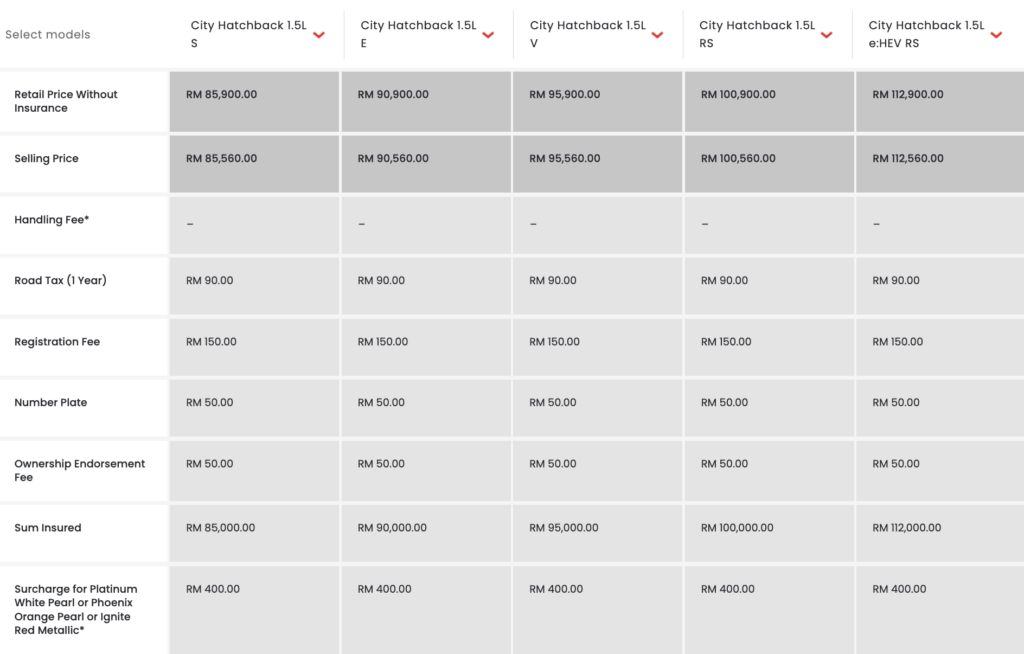1024x654 pixels.
Task: Click the Retail Price Without Insurance row label
Action: click(x=66, y=101)
